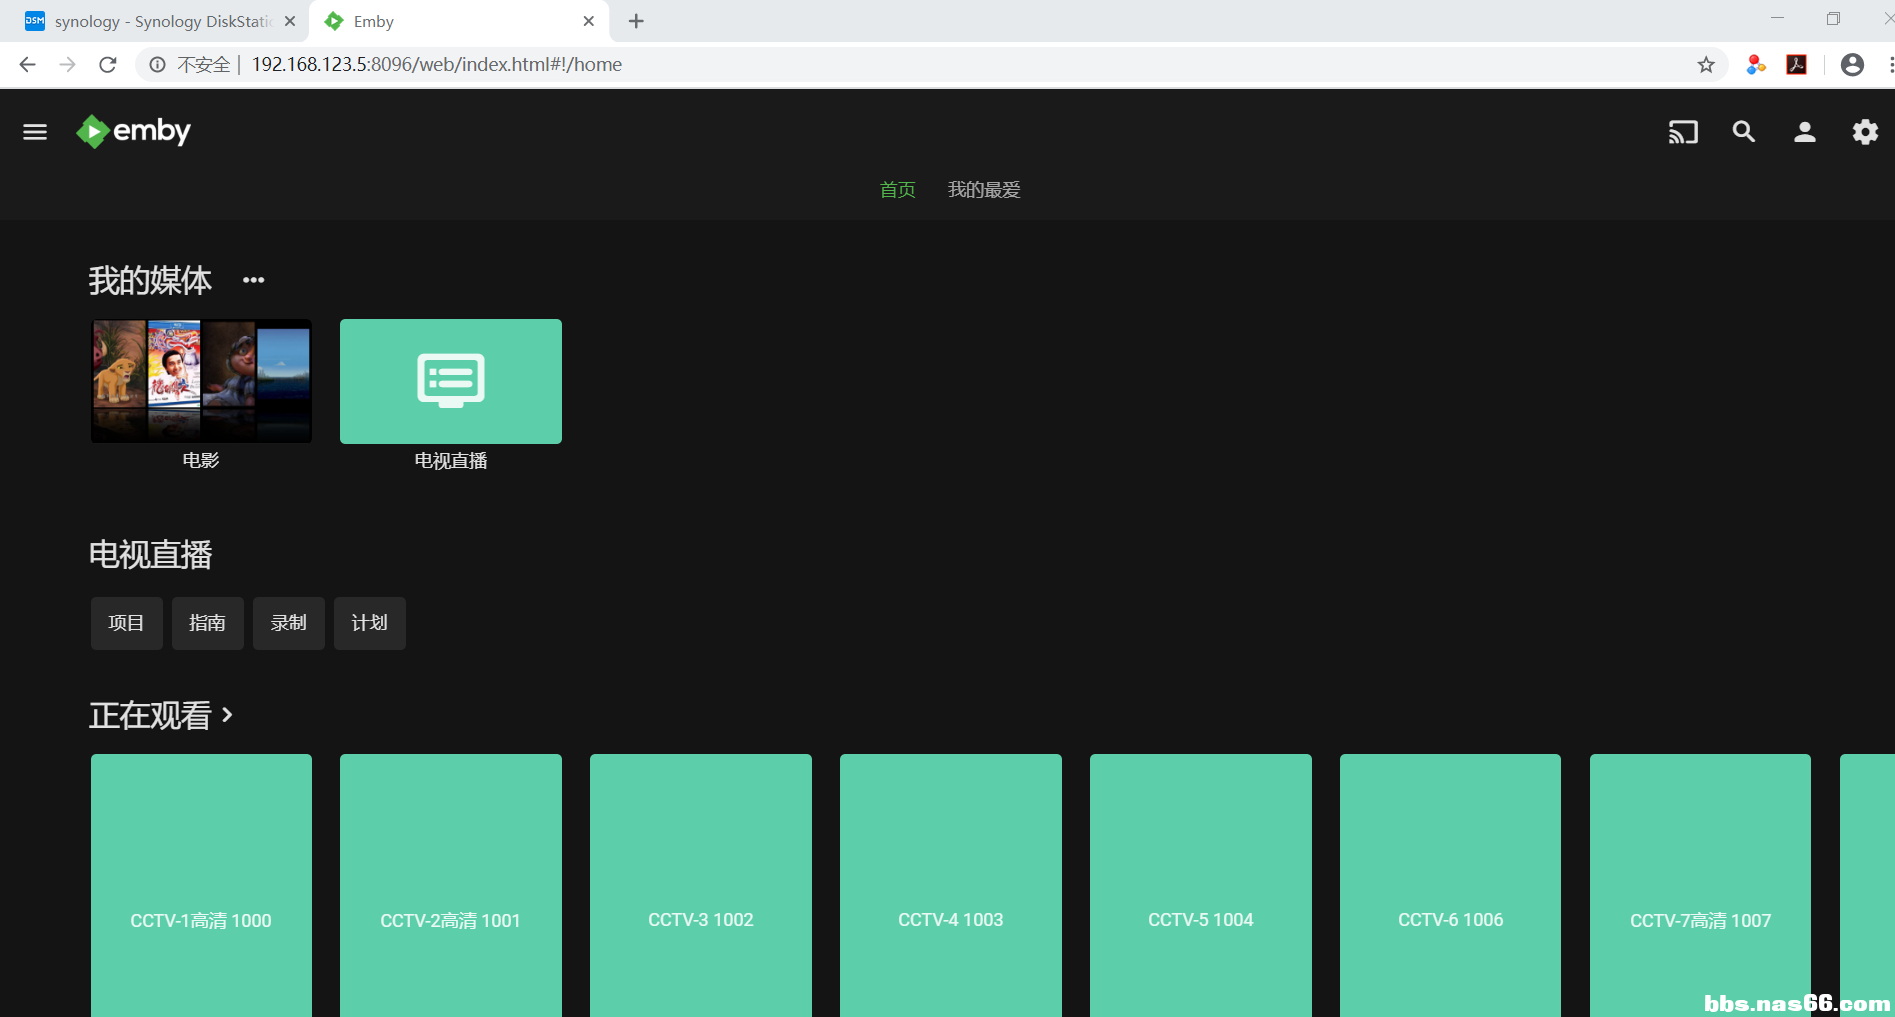The height and width of the screenshot is (1017, 1895).
Task: Open the Emby search icon
Action: coord(1744,132)
